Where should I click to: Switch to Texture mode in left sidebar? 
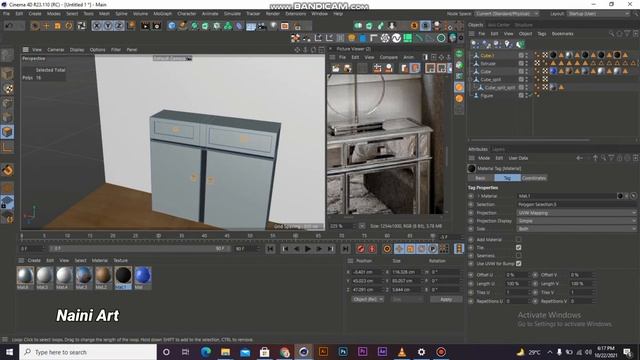7,89
